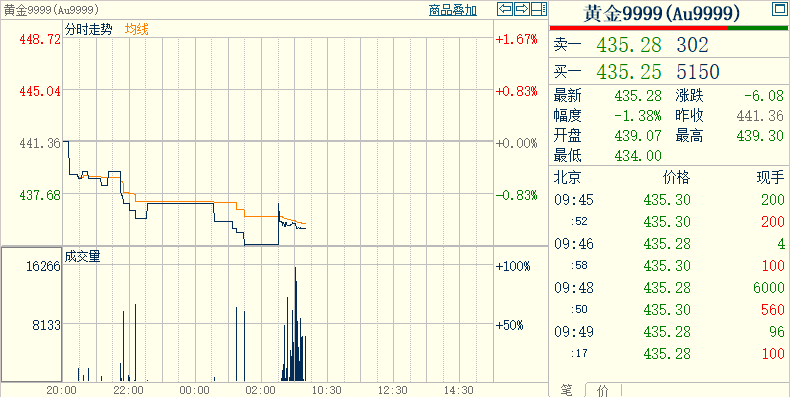
Task: Select the volume axis box showing 16266
Action: click(31, 314)
